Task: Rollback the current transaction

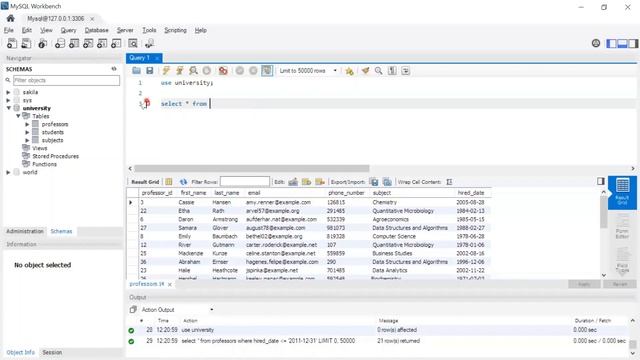Action: pyautogui.click(x=253, y=71)
